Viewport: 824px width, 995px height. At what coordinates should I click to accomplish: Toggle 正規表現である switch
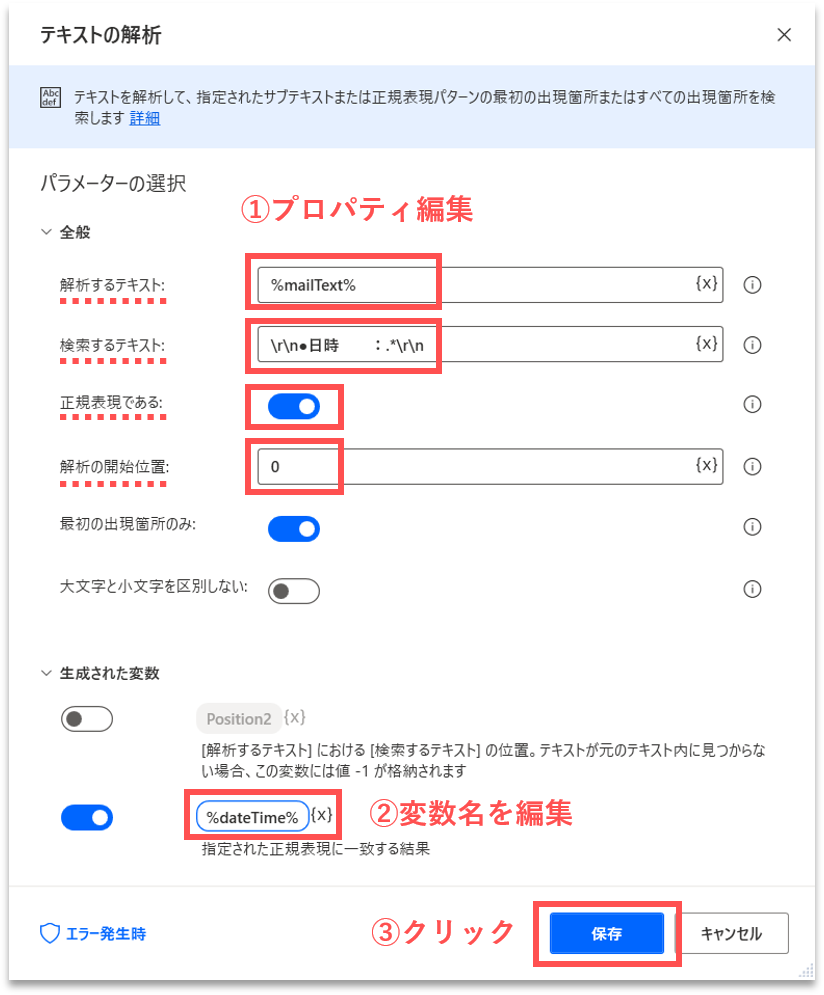[x=294, y=407]
